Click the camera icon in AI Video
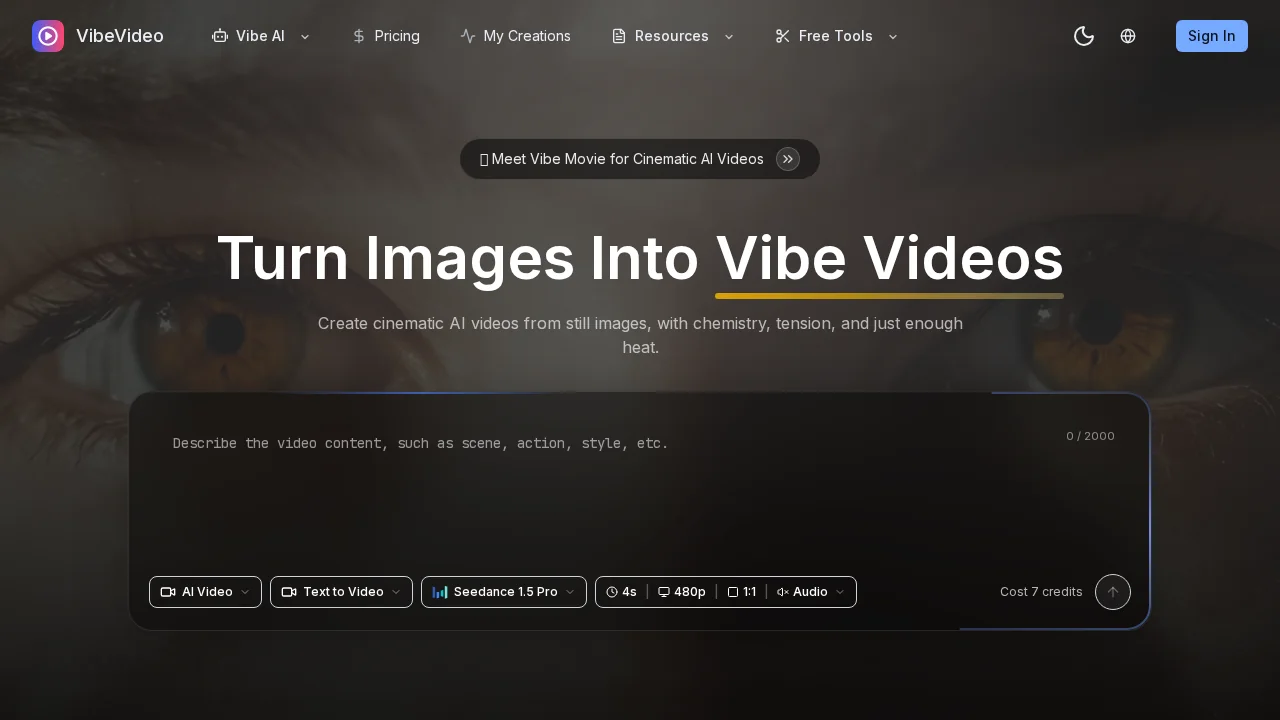 168,592
